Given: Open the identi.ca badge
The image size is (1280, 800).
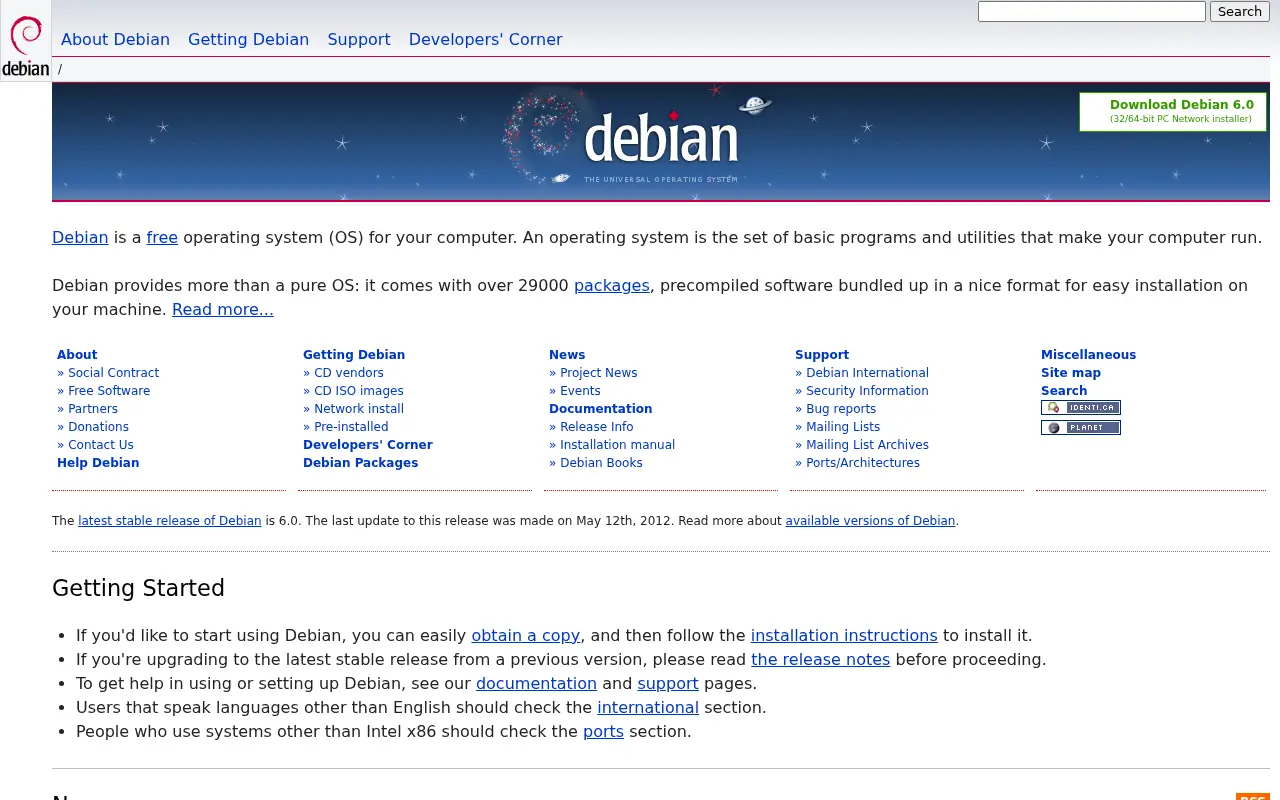Looking at the screenshot, I should coord(1080,408).
